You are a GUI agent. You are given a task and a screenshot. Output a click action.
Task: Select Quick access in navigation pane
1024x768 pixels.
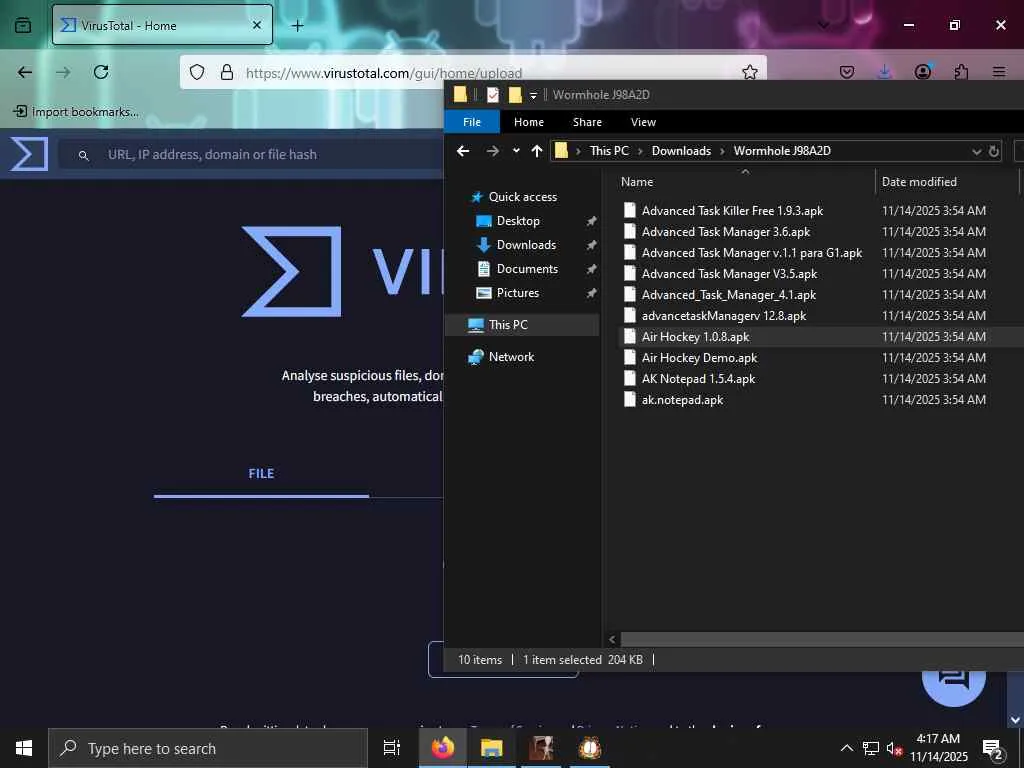point(522,197)
